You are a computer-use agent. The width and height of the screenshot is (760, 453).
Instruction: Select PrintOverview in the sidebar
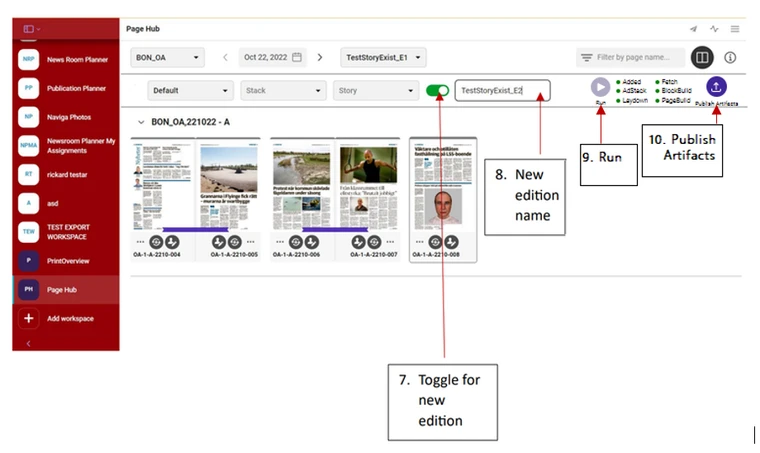point(66,261)
